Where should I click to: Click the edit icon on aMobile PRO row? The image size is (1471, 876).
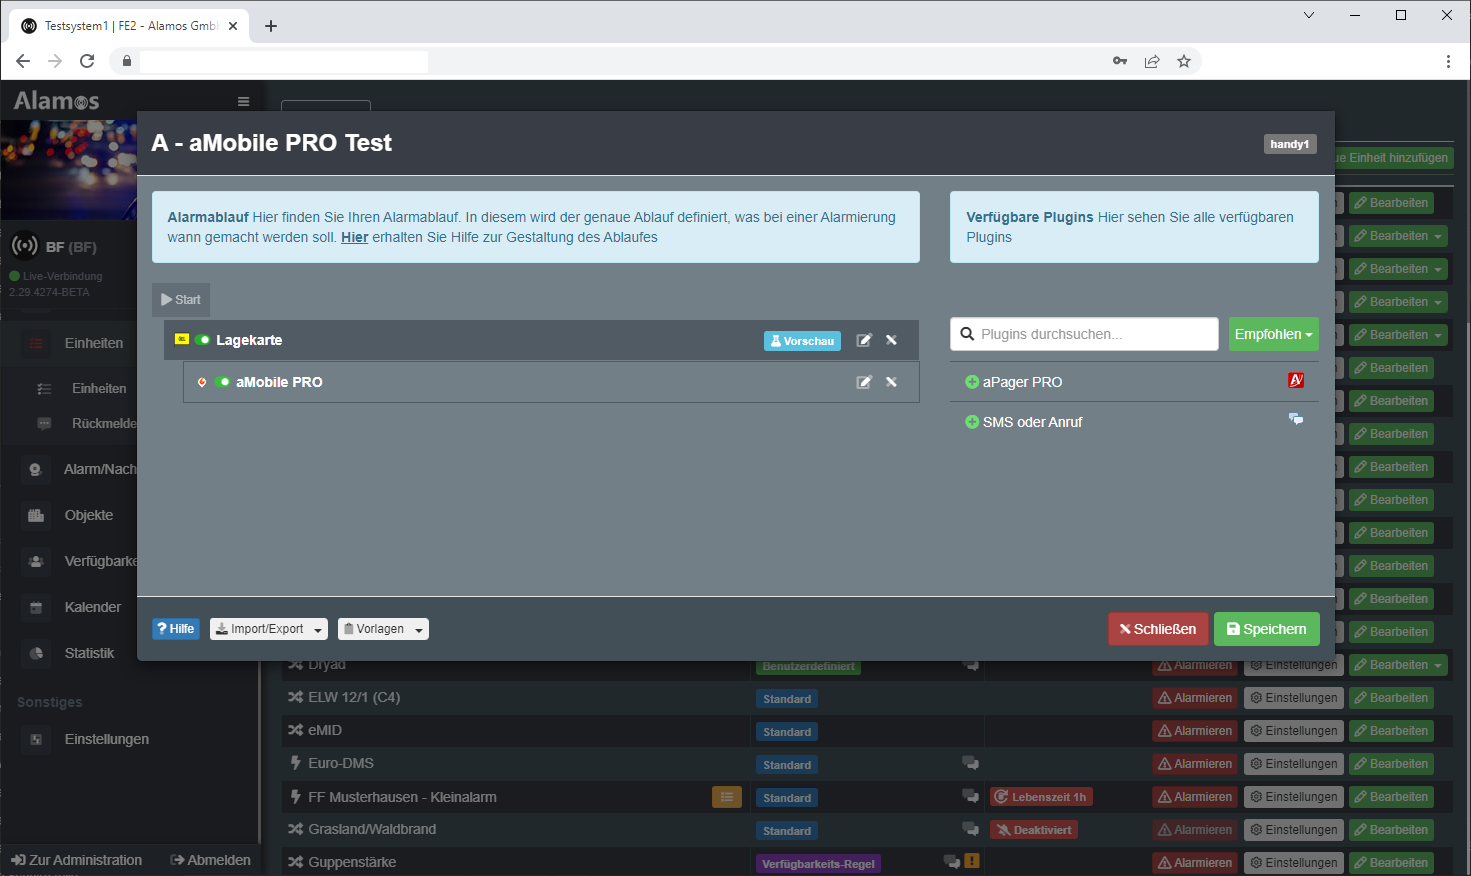tap(864, 383)
